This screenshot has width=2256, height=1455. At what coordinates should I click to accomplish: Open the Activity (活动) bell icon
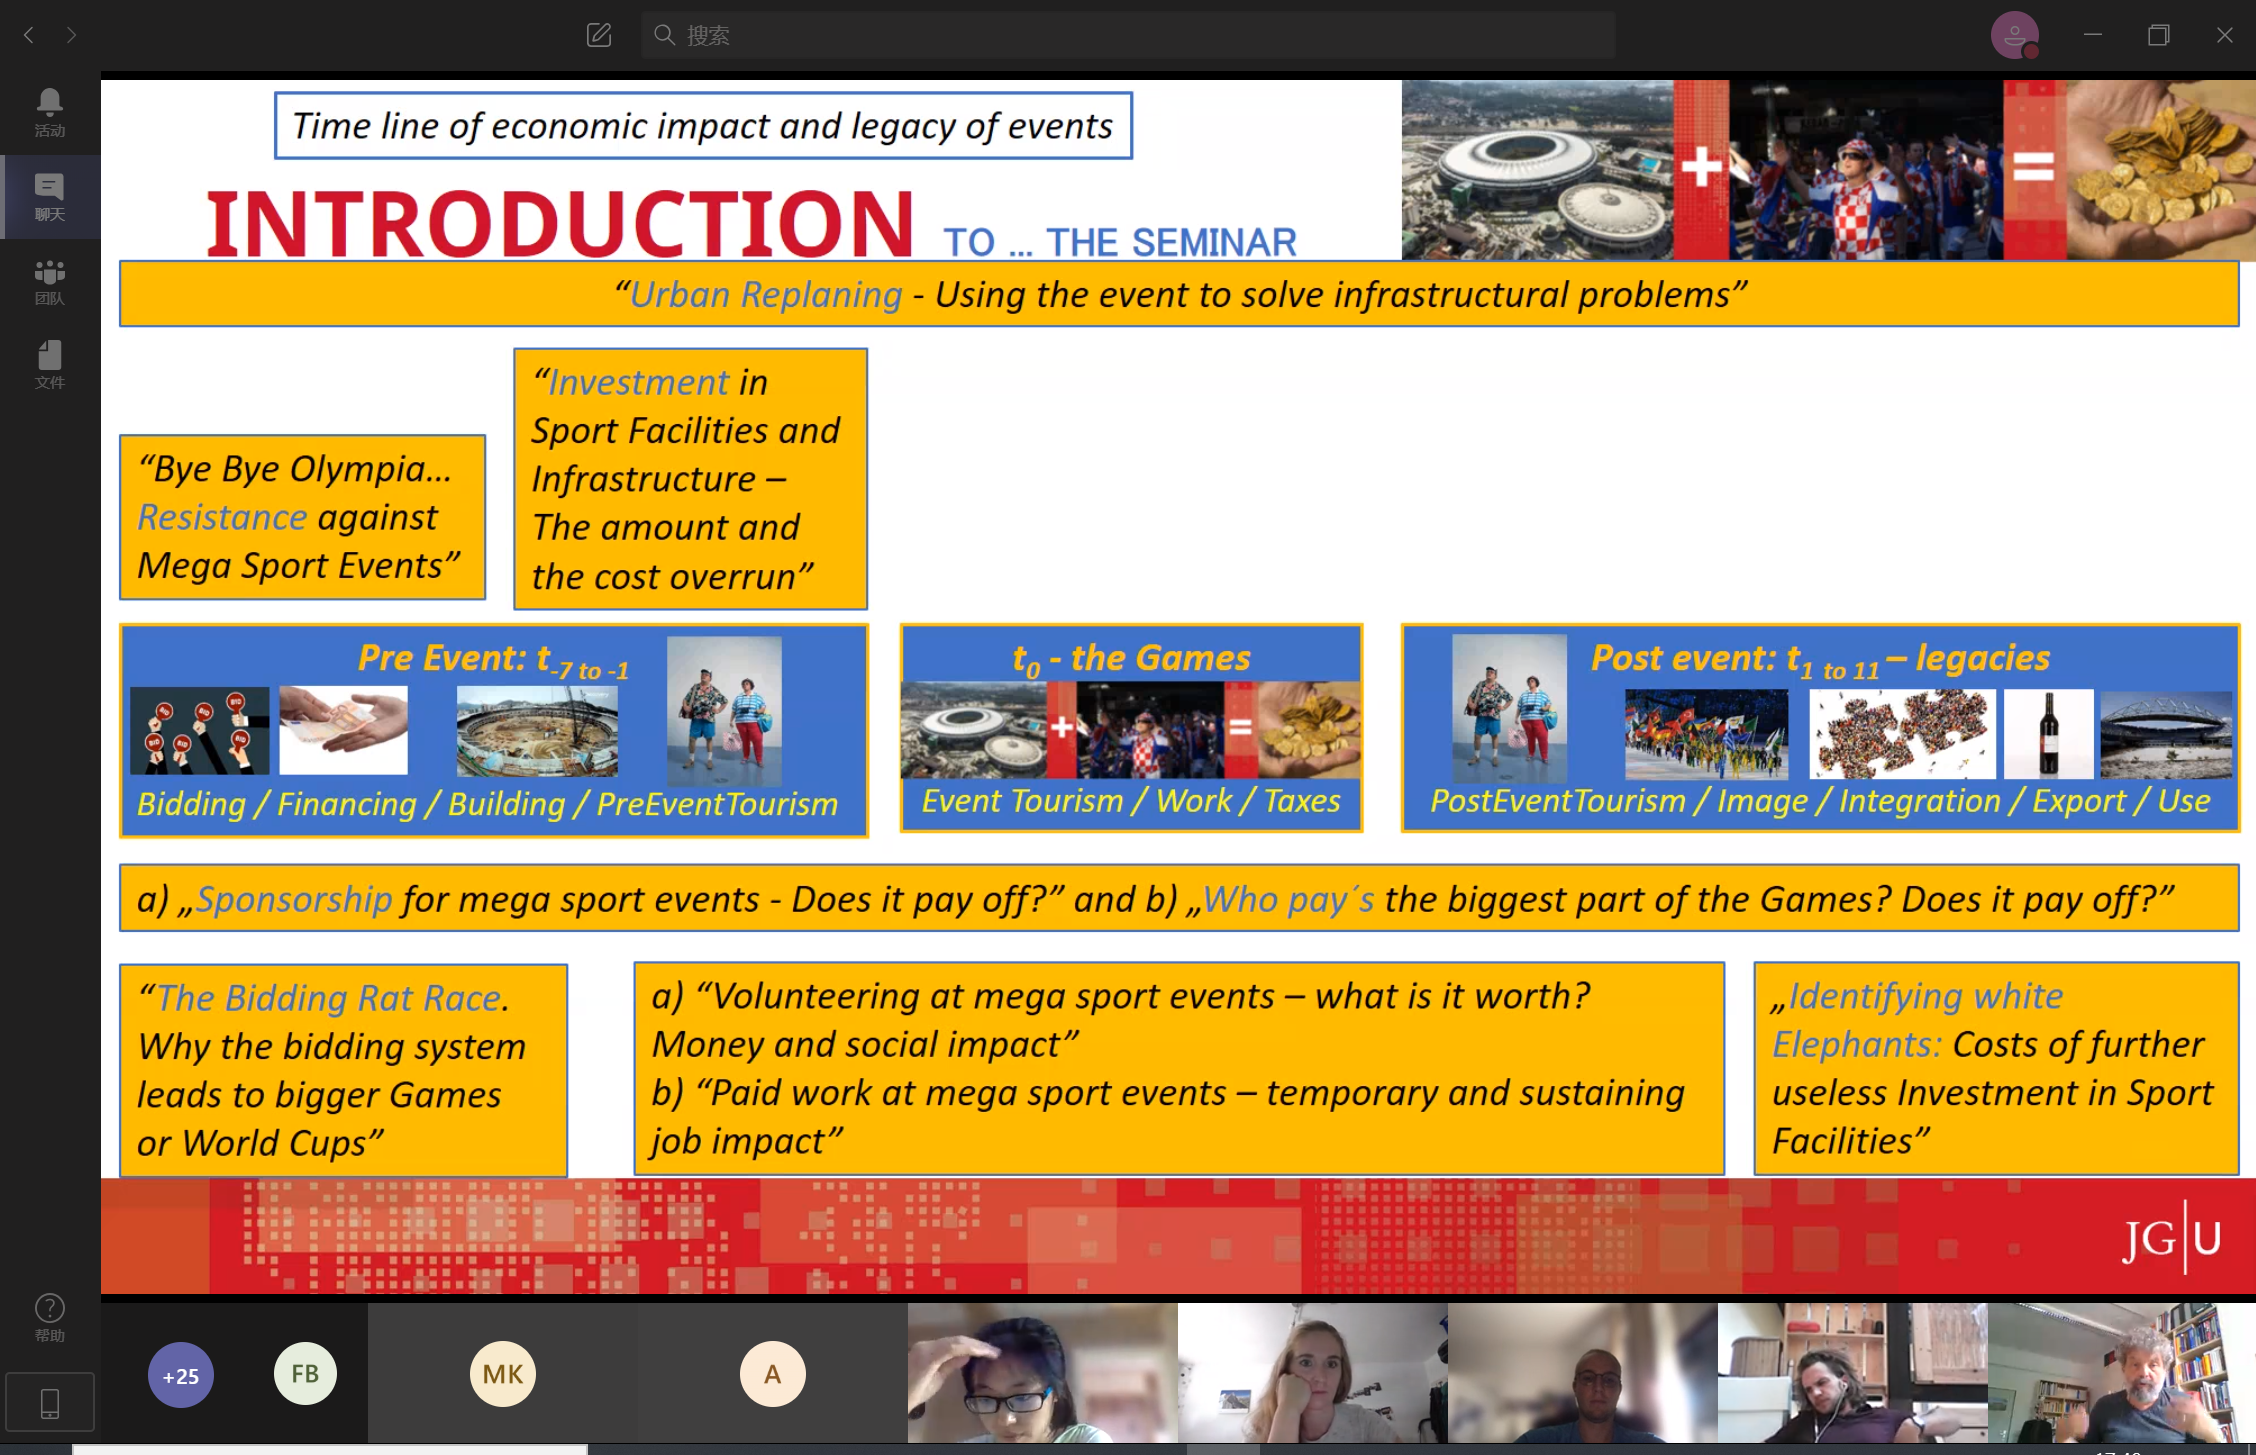point(49,112)
